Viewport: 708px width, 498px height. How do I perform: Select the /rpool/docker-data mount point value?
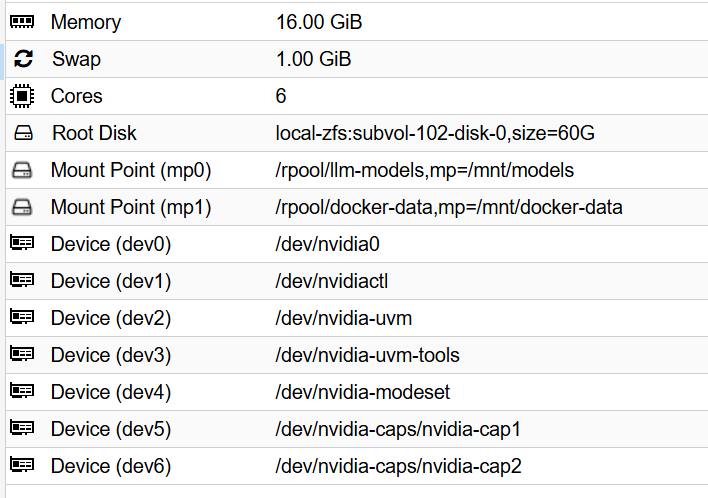pyautogui.click(x=449, y=207)
